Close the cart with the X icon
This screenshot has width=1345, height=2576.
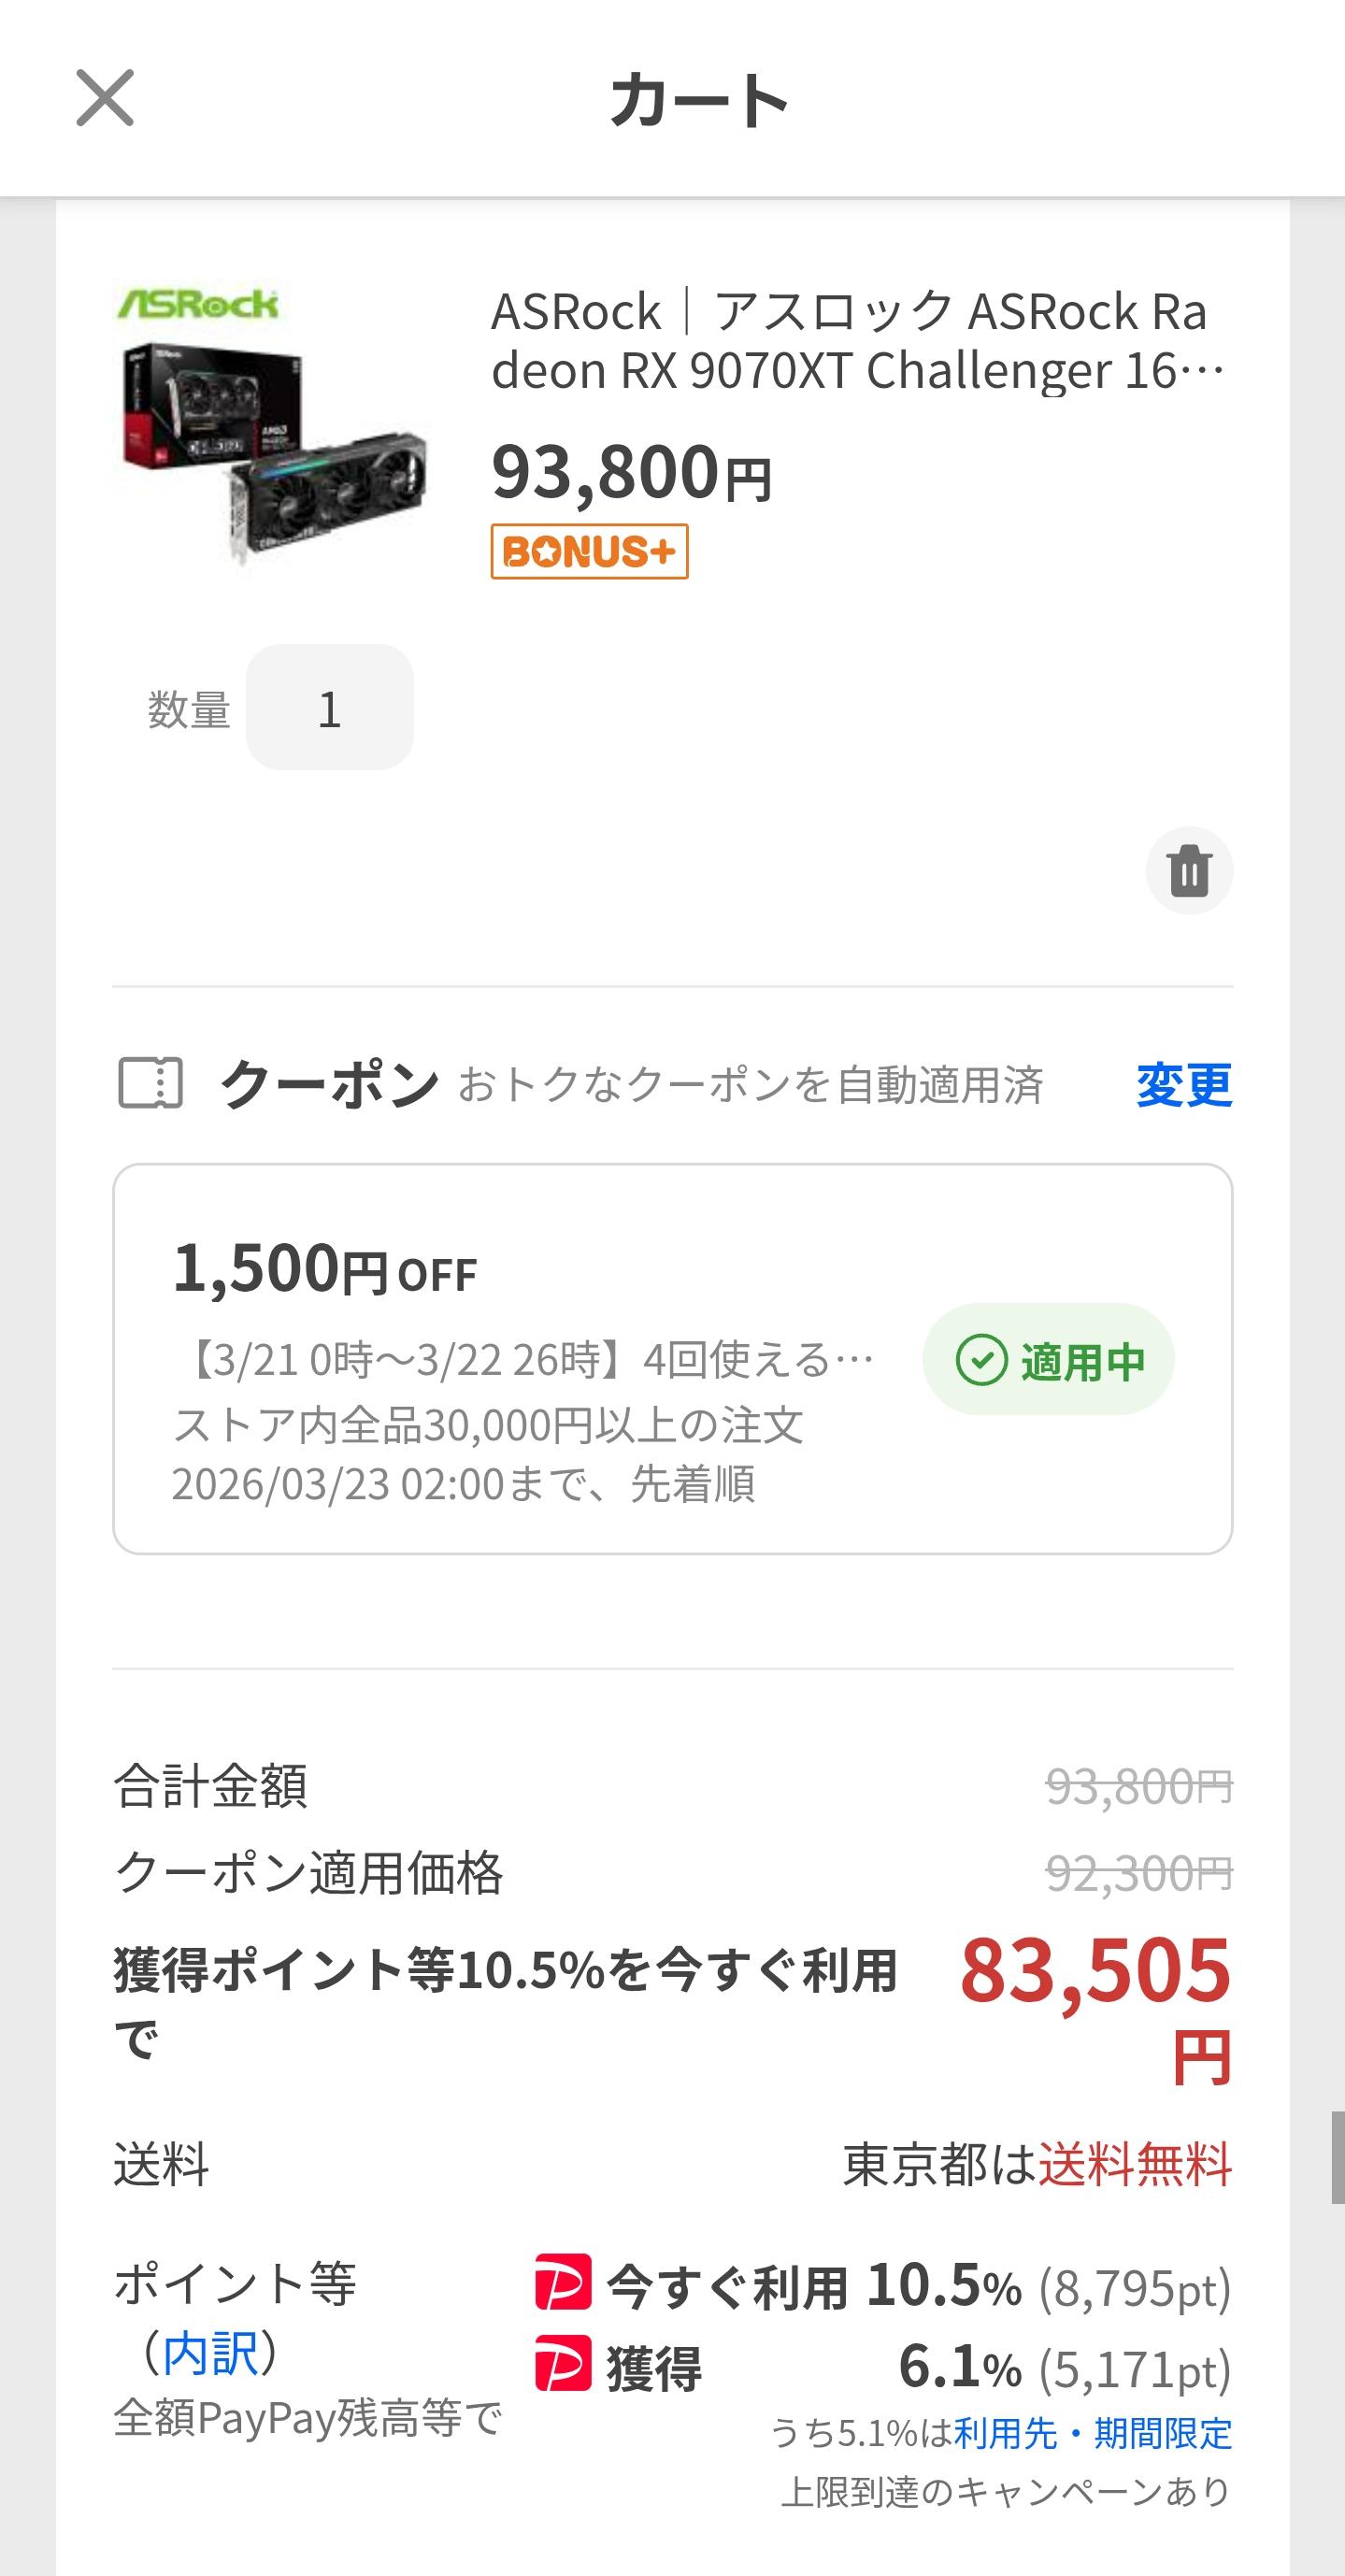[x=105, y=98]
